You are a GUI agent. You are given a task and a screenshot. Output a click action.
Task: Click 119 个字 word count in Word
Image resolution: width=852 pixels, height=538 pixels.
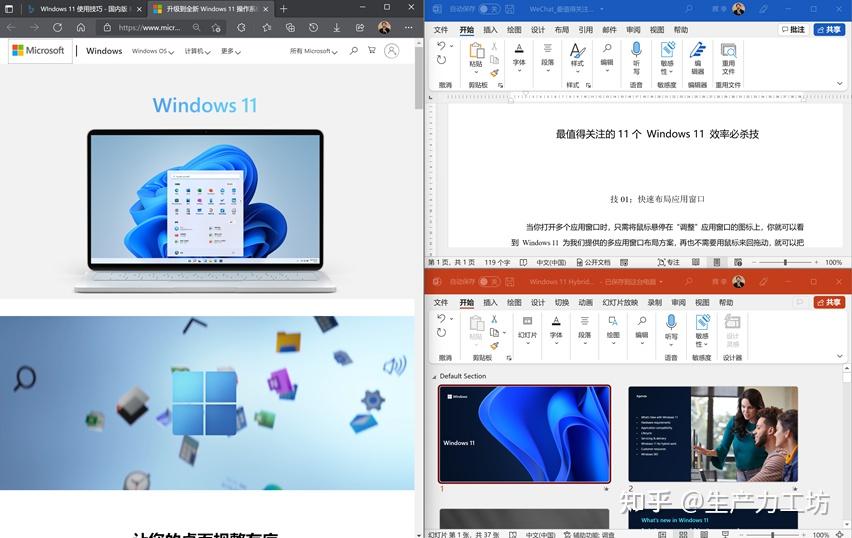497,262
